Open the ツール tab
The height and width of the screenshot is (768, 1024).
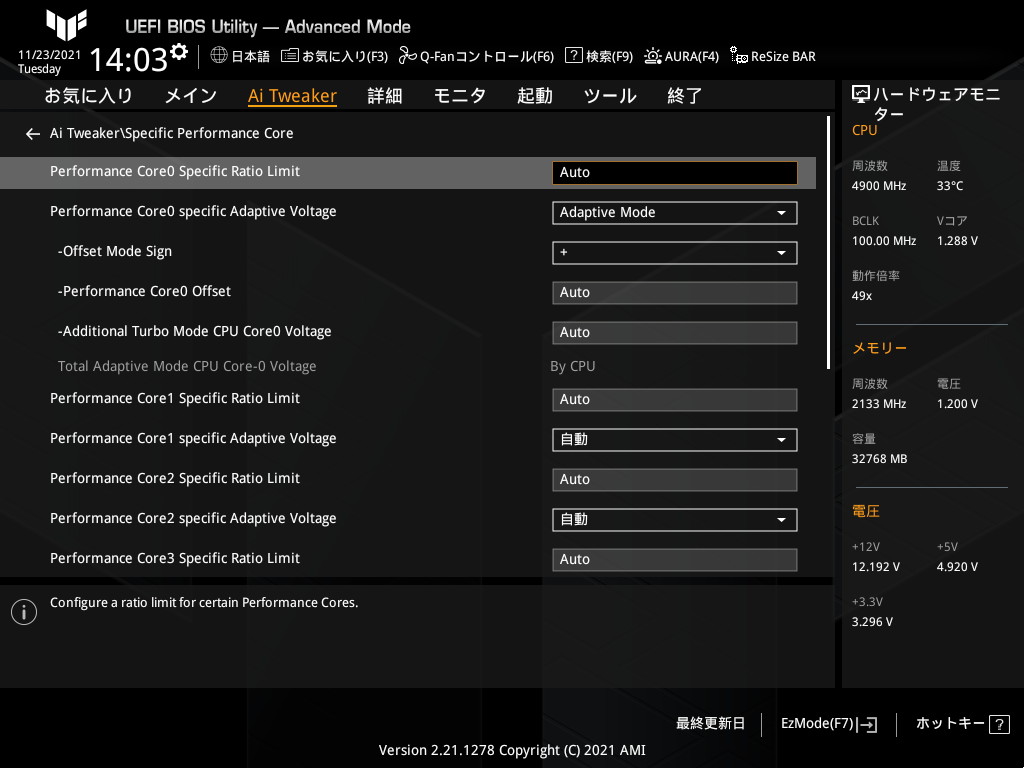pyautogui.click(x=610, y=96)
